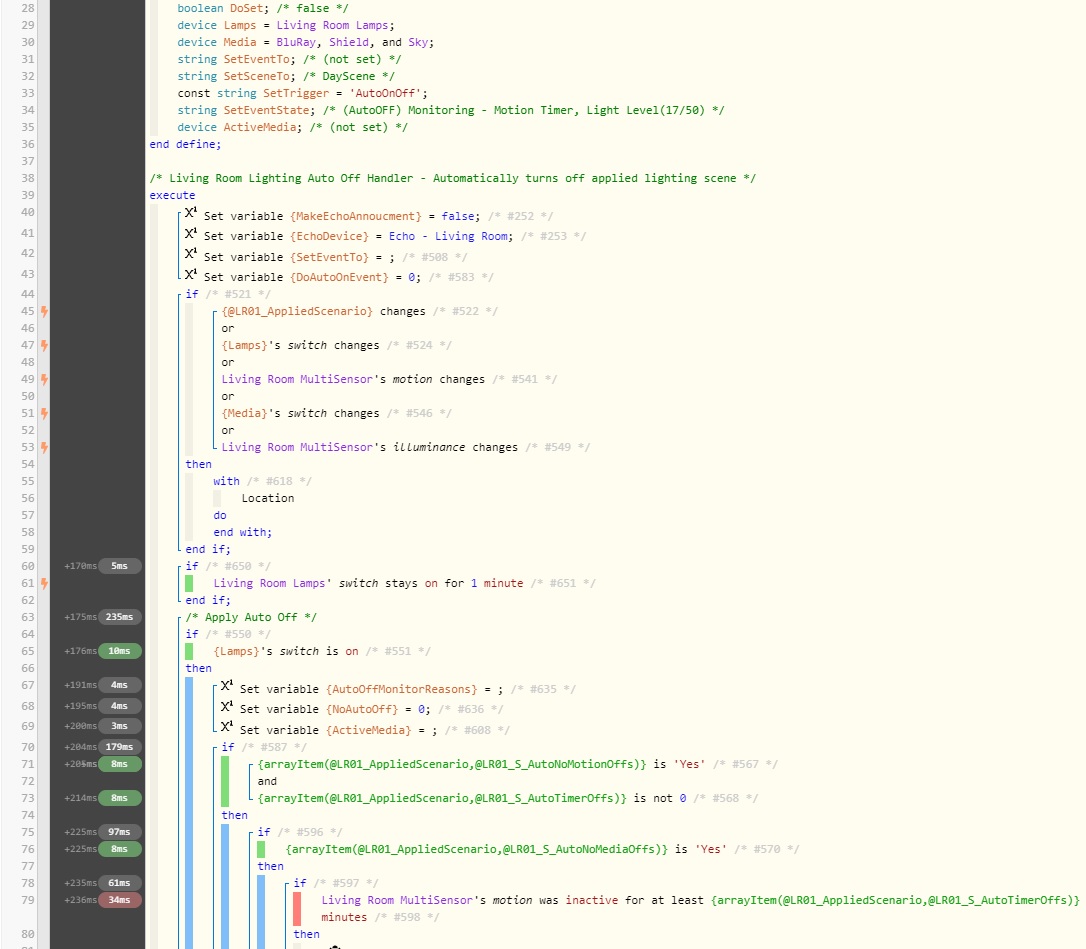
Task: Click the 'end define;' line
Action: coord(186,144)
